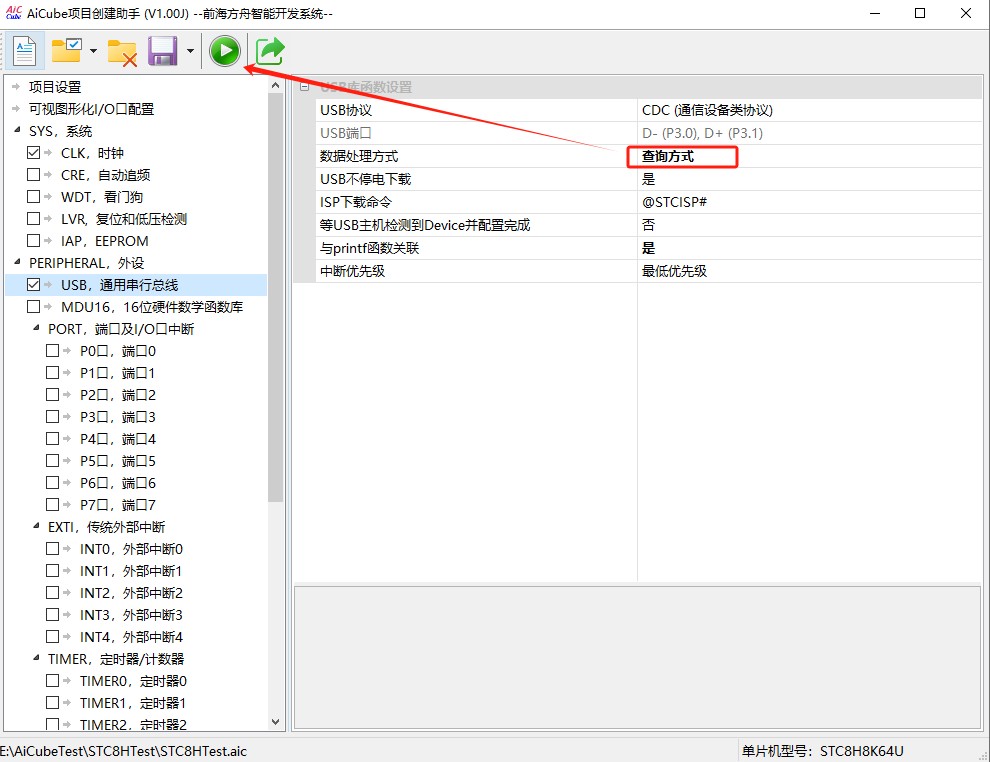Click the new project document icon

24,51
